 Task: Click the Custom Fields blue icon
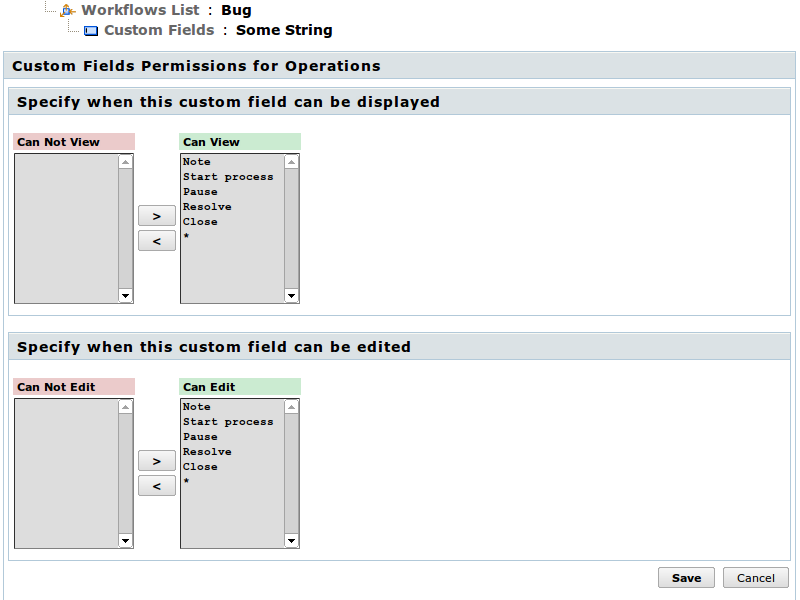[x=91, y=31]
